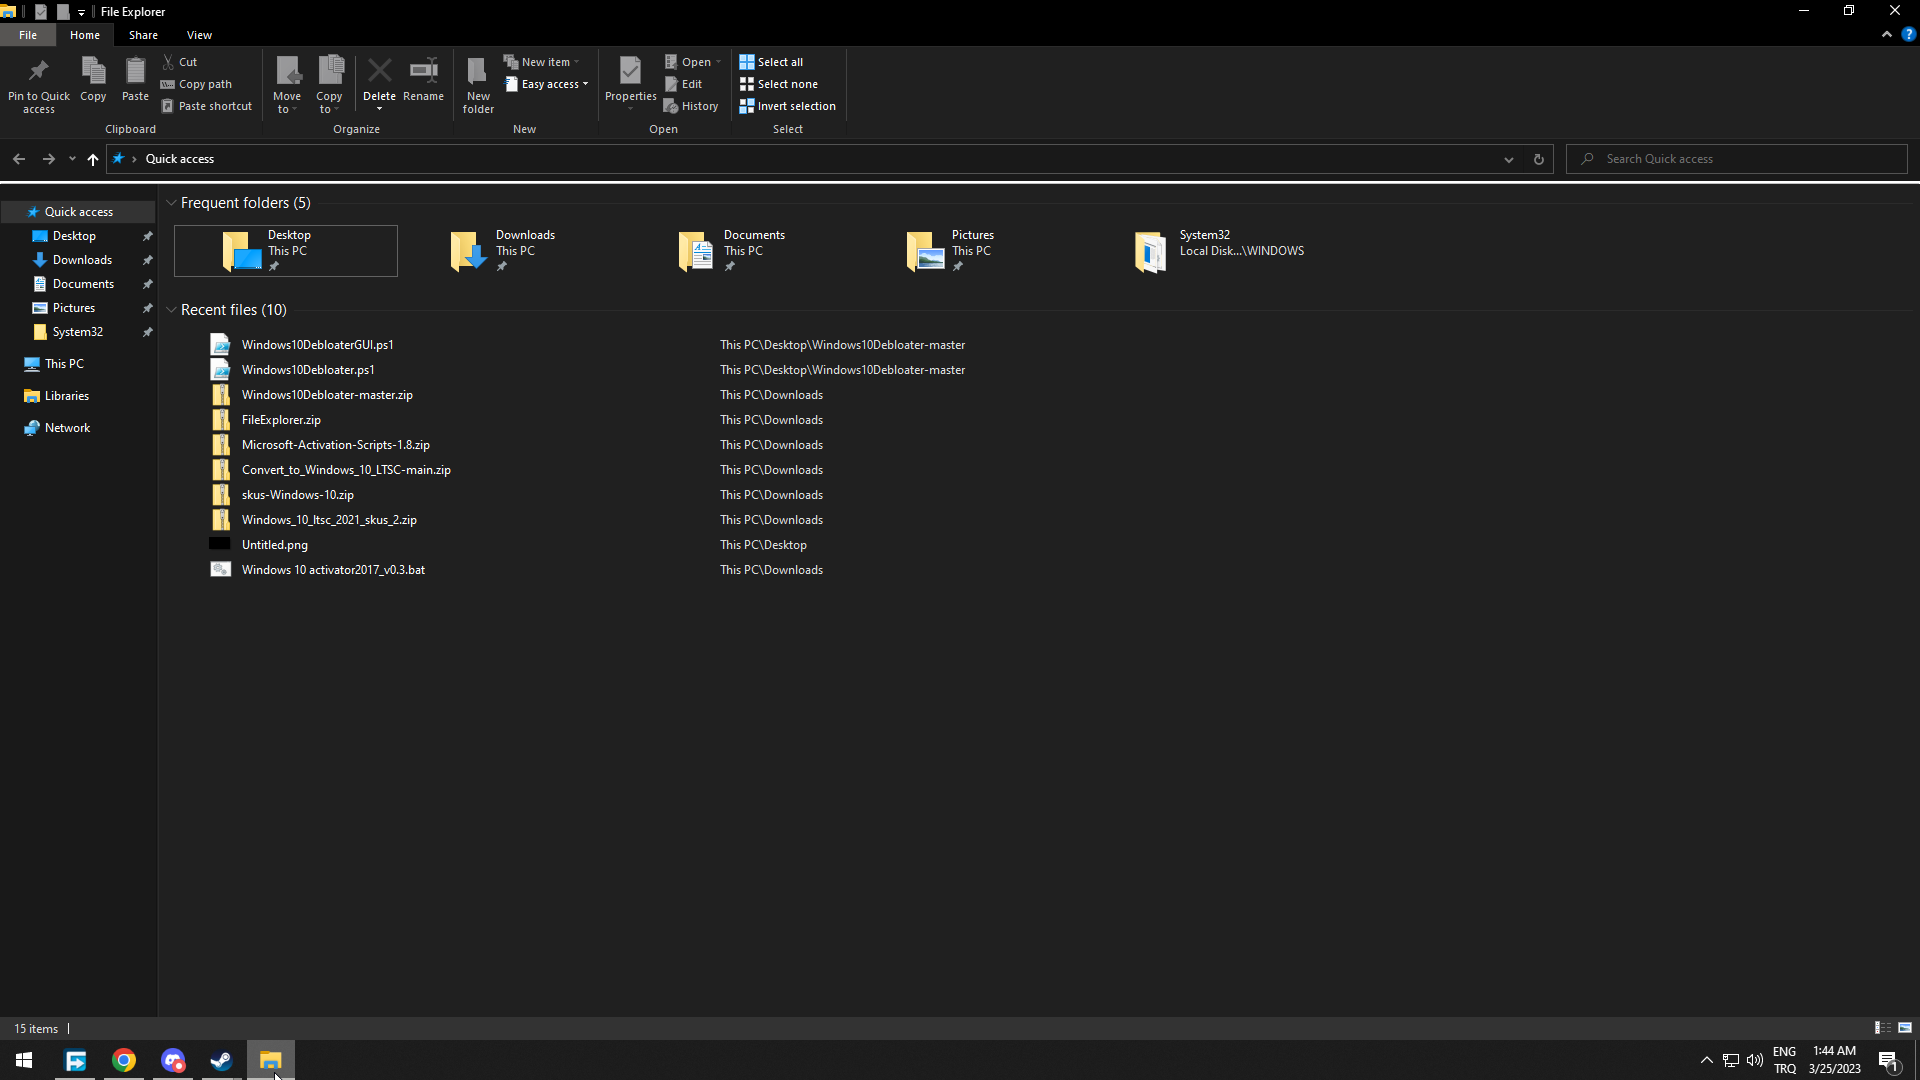Open Google Chrome from the taskbar
Viewport: 1920px width, 1080px height.
[124, 1060]
